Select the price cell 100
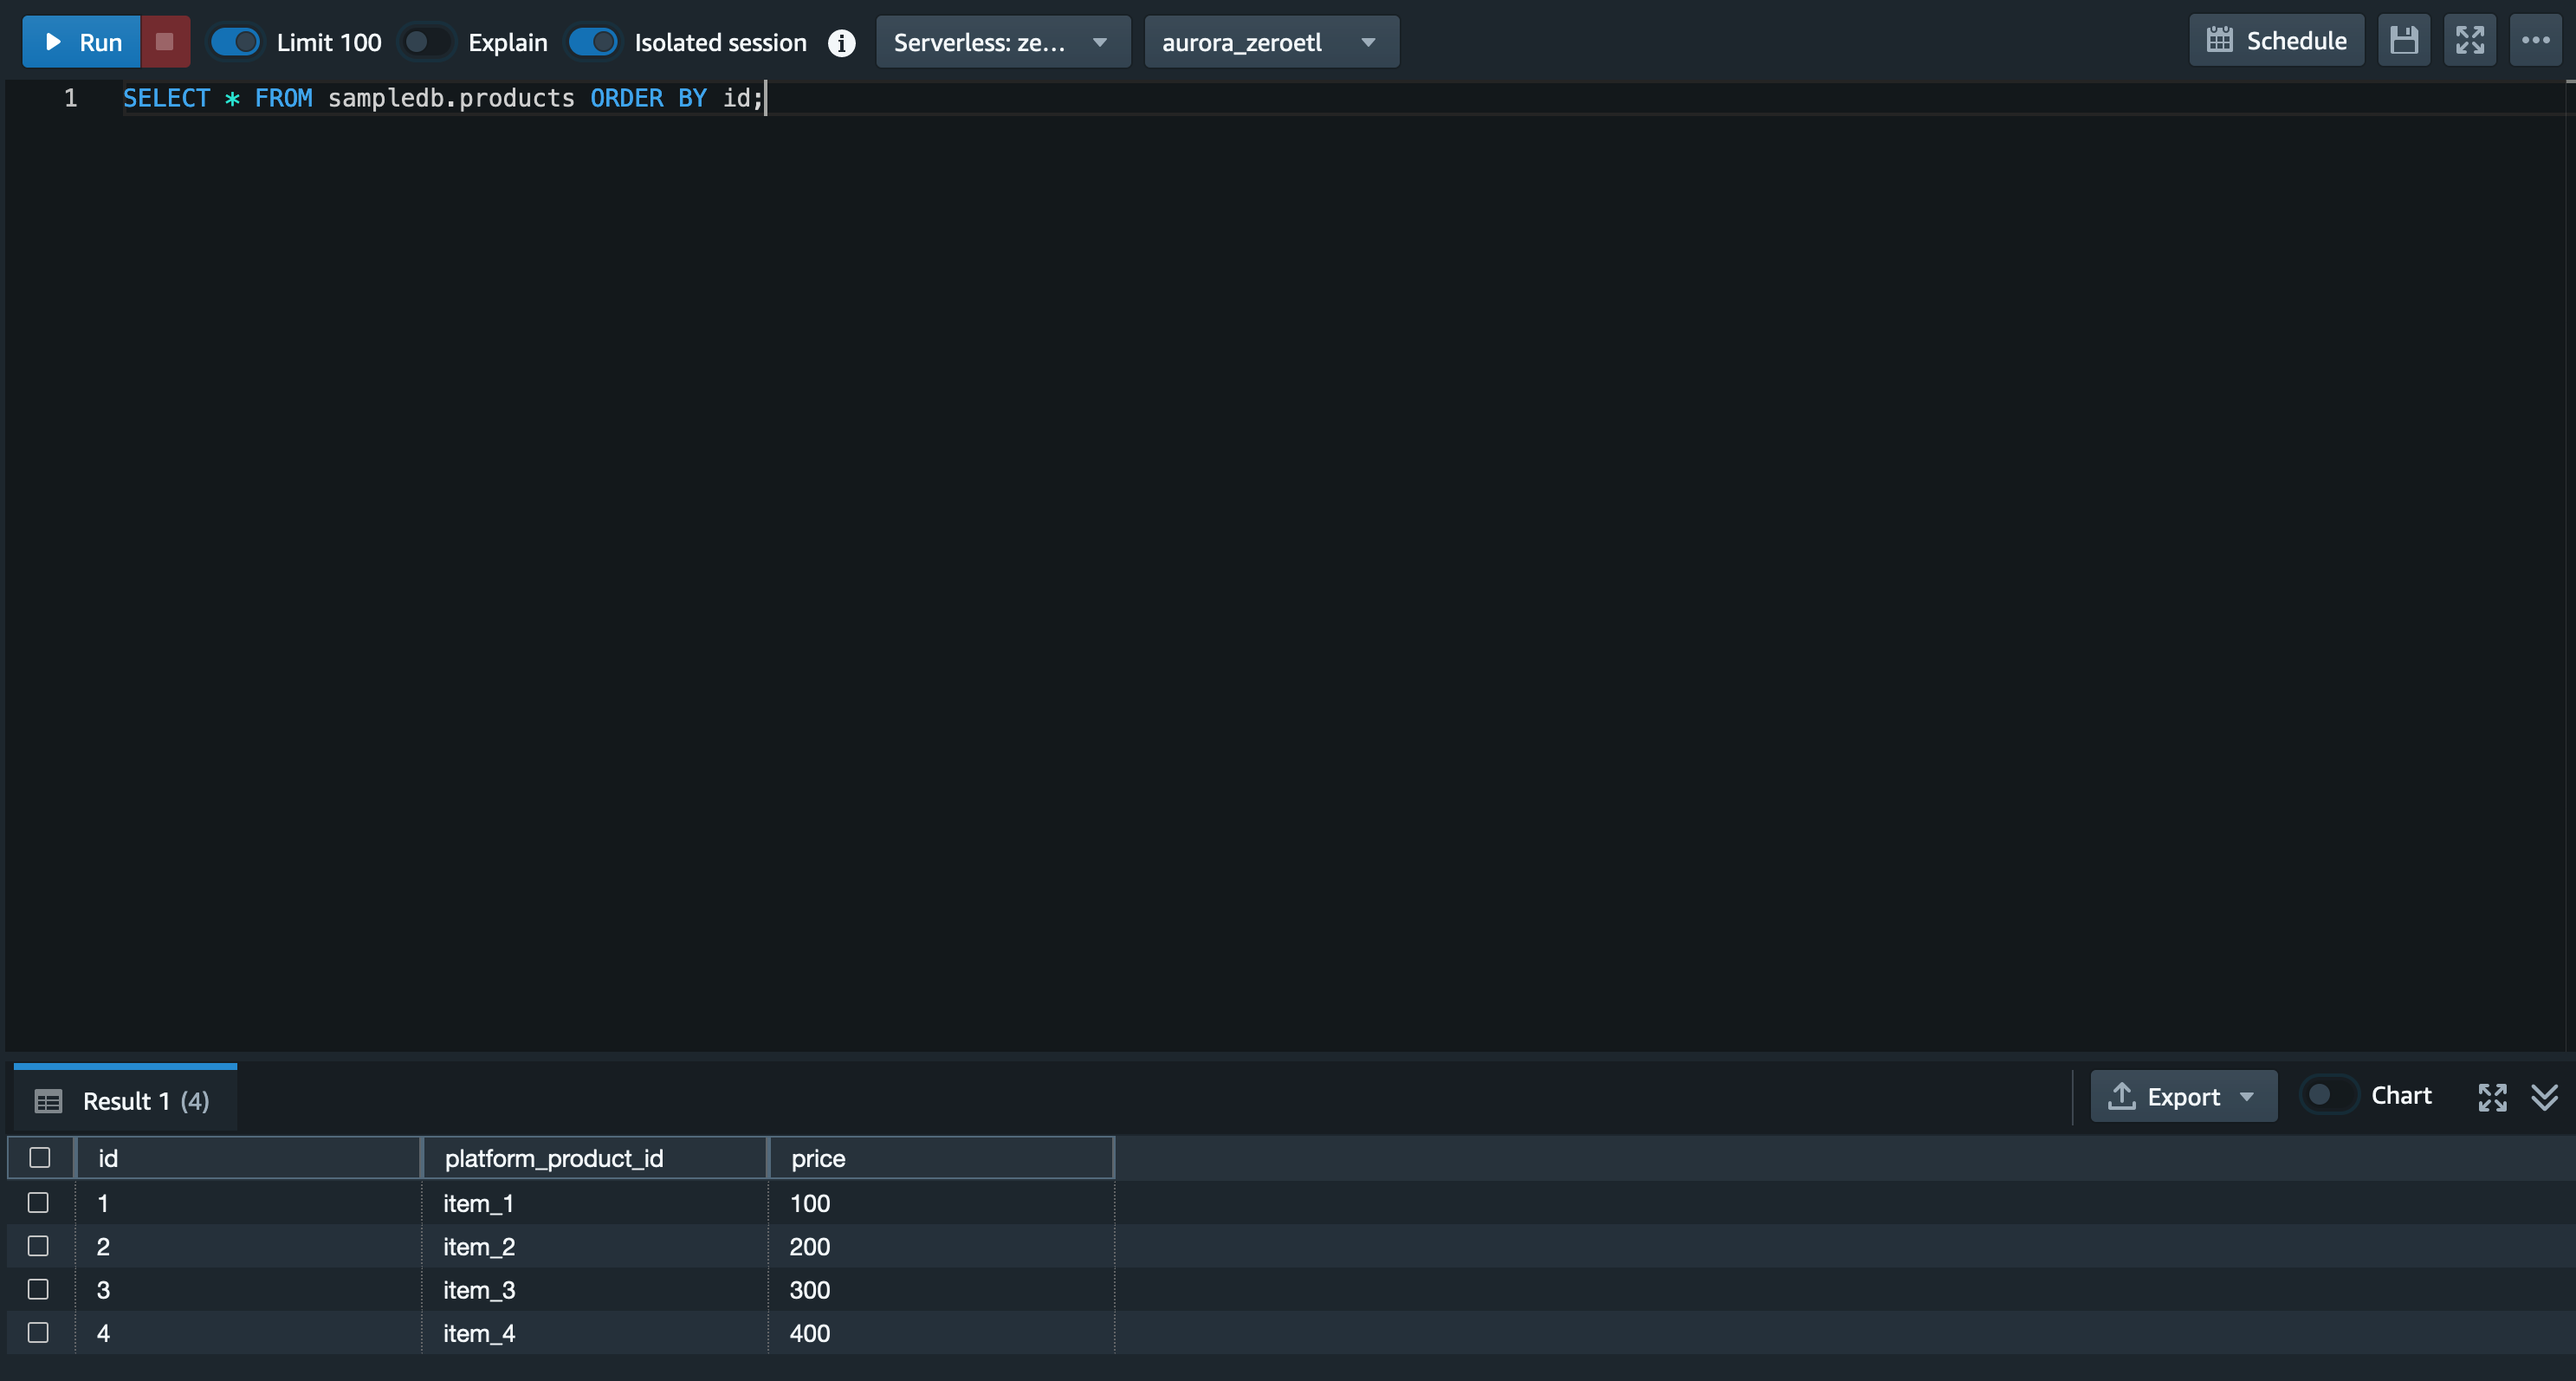 tap(941, 1203)
